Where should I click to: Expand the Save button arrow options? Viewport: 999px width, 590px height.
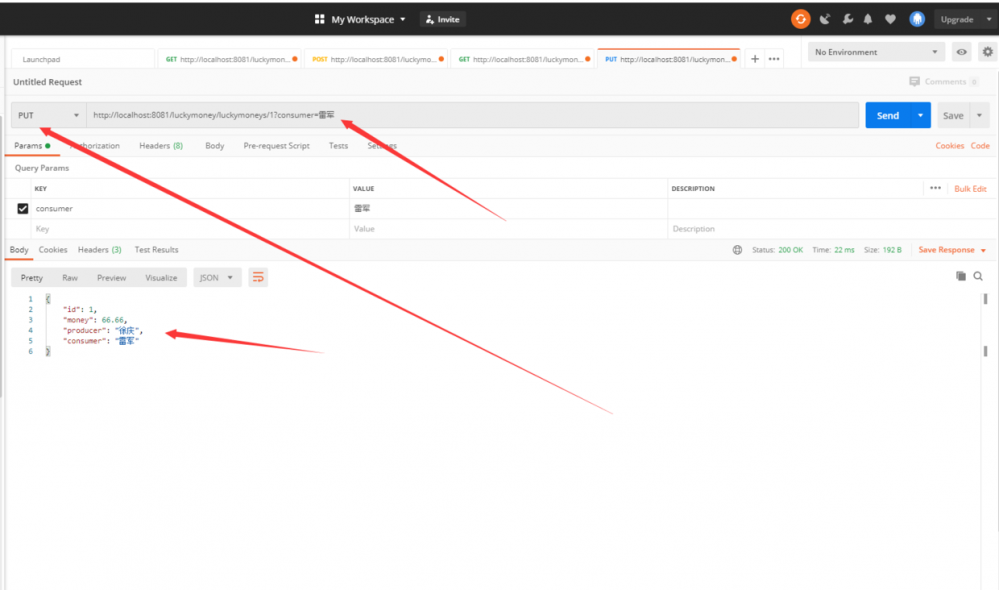point(979,115)
